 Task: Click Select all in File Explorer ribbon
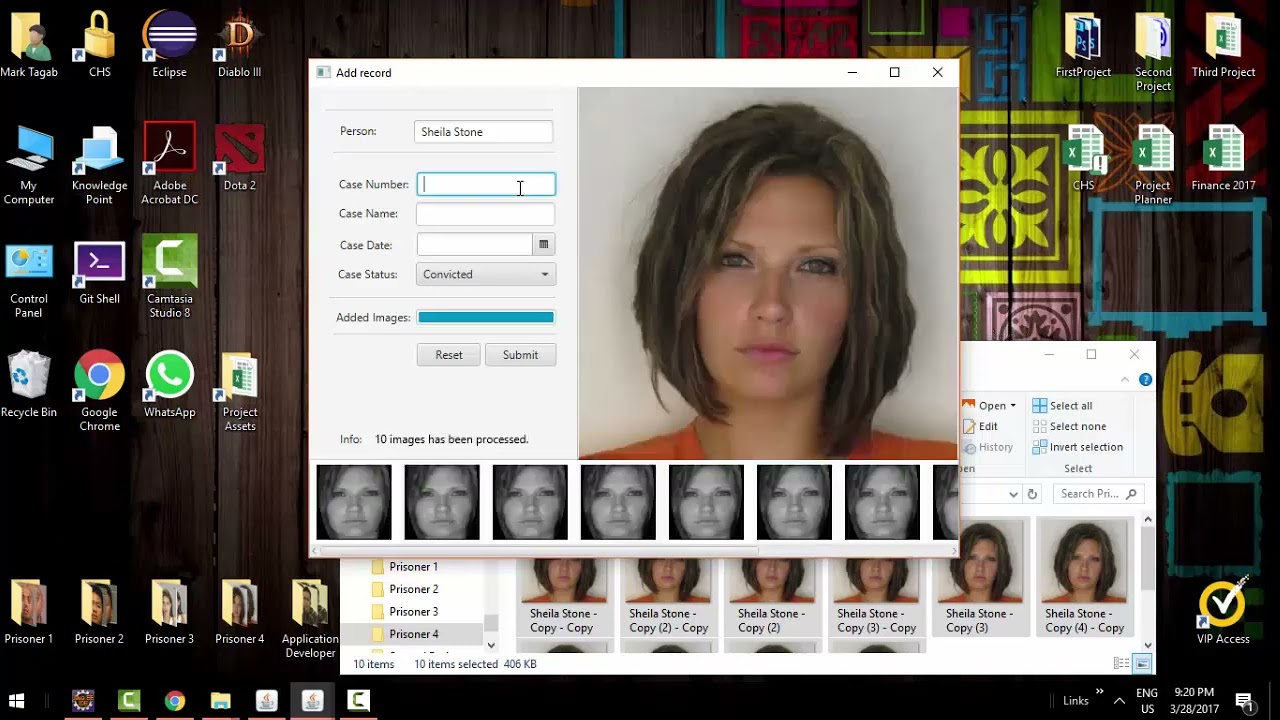1063,406
